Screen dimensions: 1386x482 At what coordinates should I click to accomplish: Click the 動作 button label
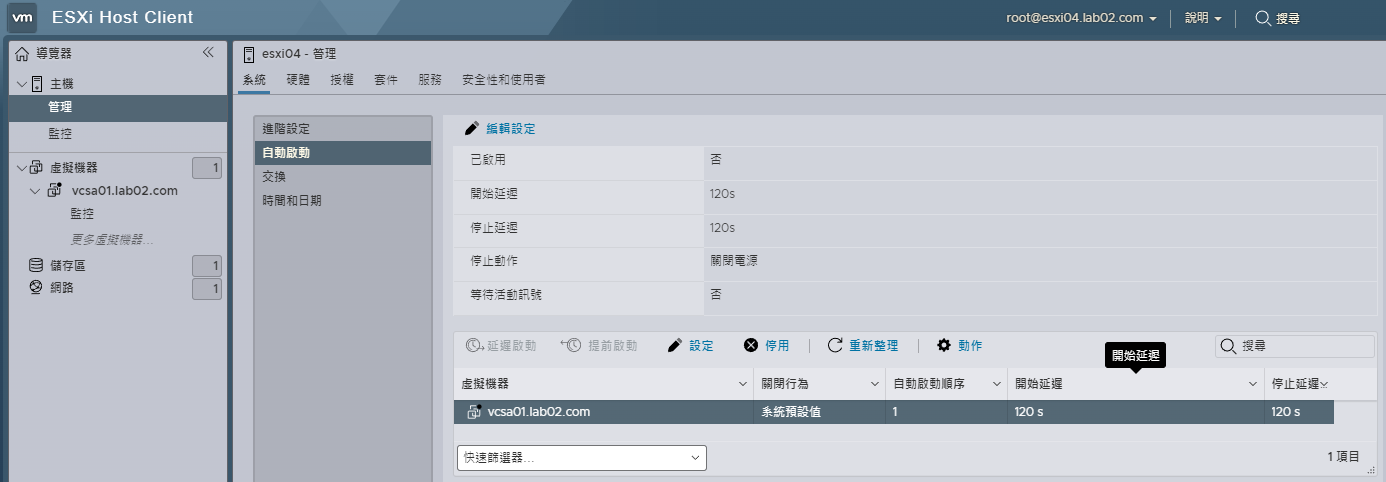click(x=970, y=345)
